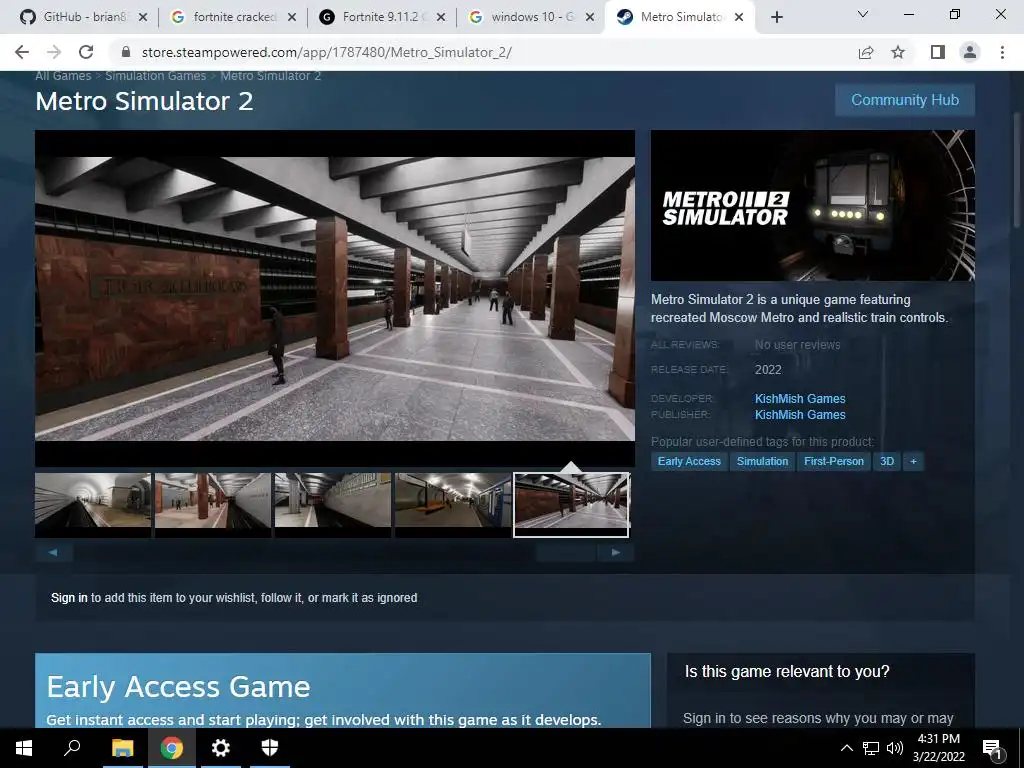Image resolution: width=1024 pixels, height=768 pixels.
Task: Select the first tunnel screenshot thumbnail
Action: click(93, 505)
